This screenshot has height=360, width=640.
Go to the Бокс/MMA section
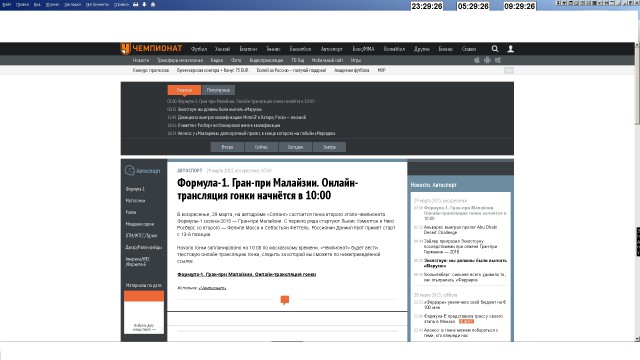pyautogui.click(x=363, y=49)
